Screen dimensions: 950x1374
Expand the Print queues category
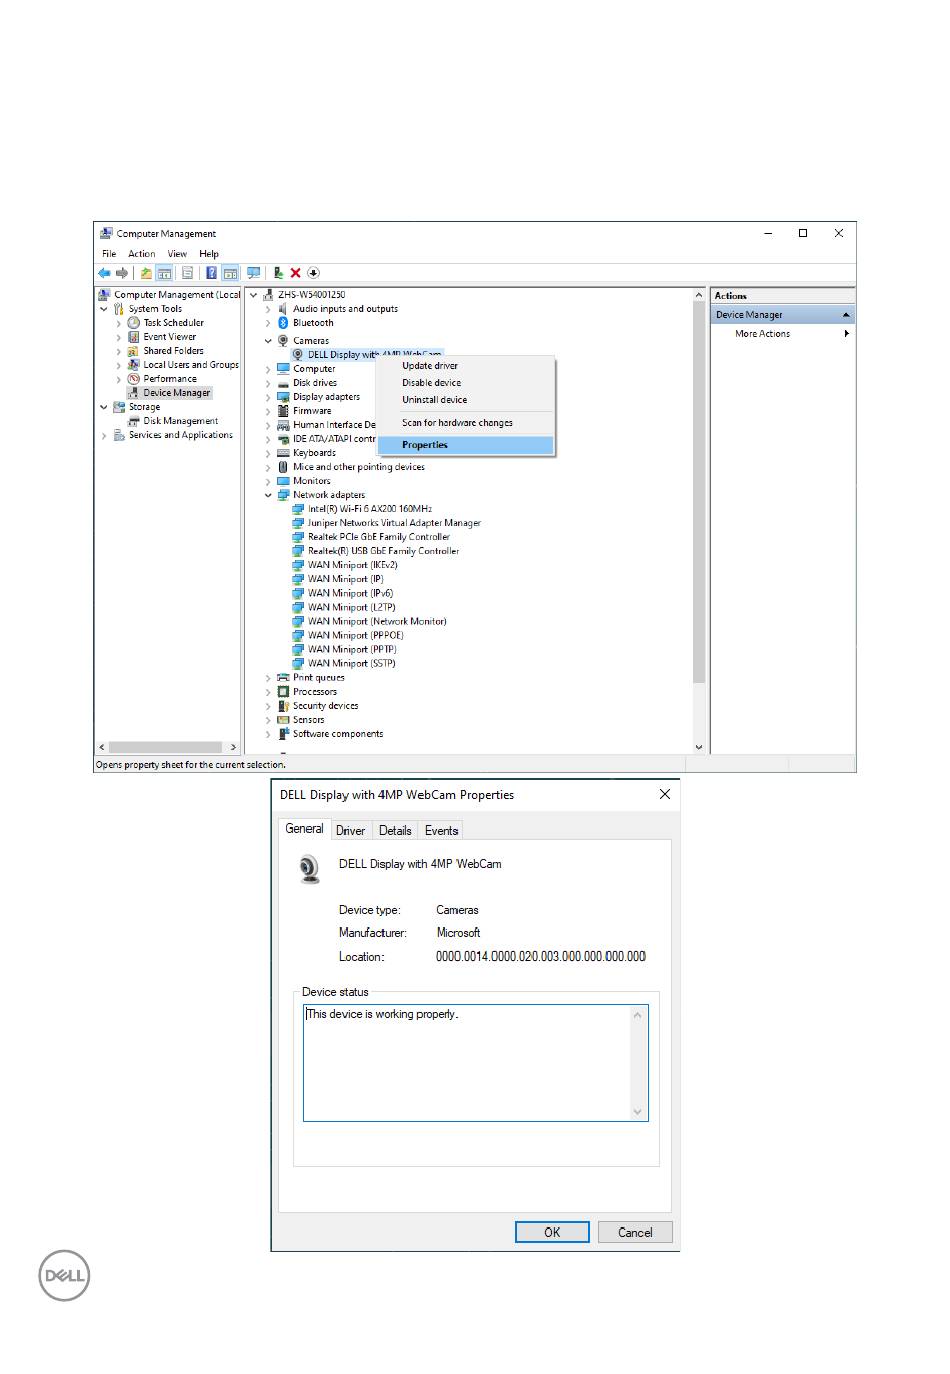[x=268, y=678]
